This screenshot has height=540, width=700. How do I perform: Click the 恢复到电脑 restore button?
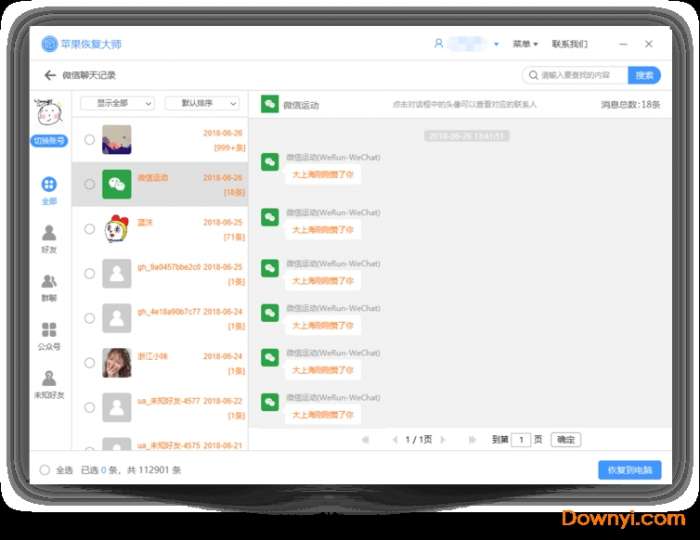pyautogui.click(x=629, y=470)
